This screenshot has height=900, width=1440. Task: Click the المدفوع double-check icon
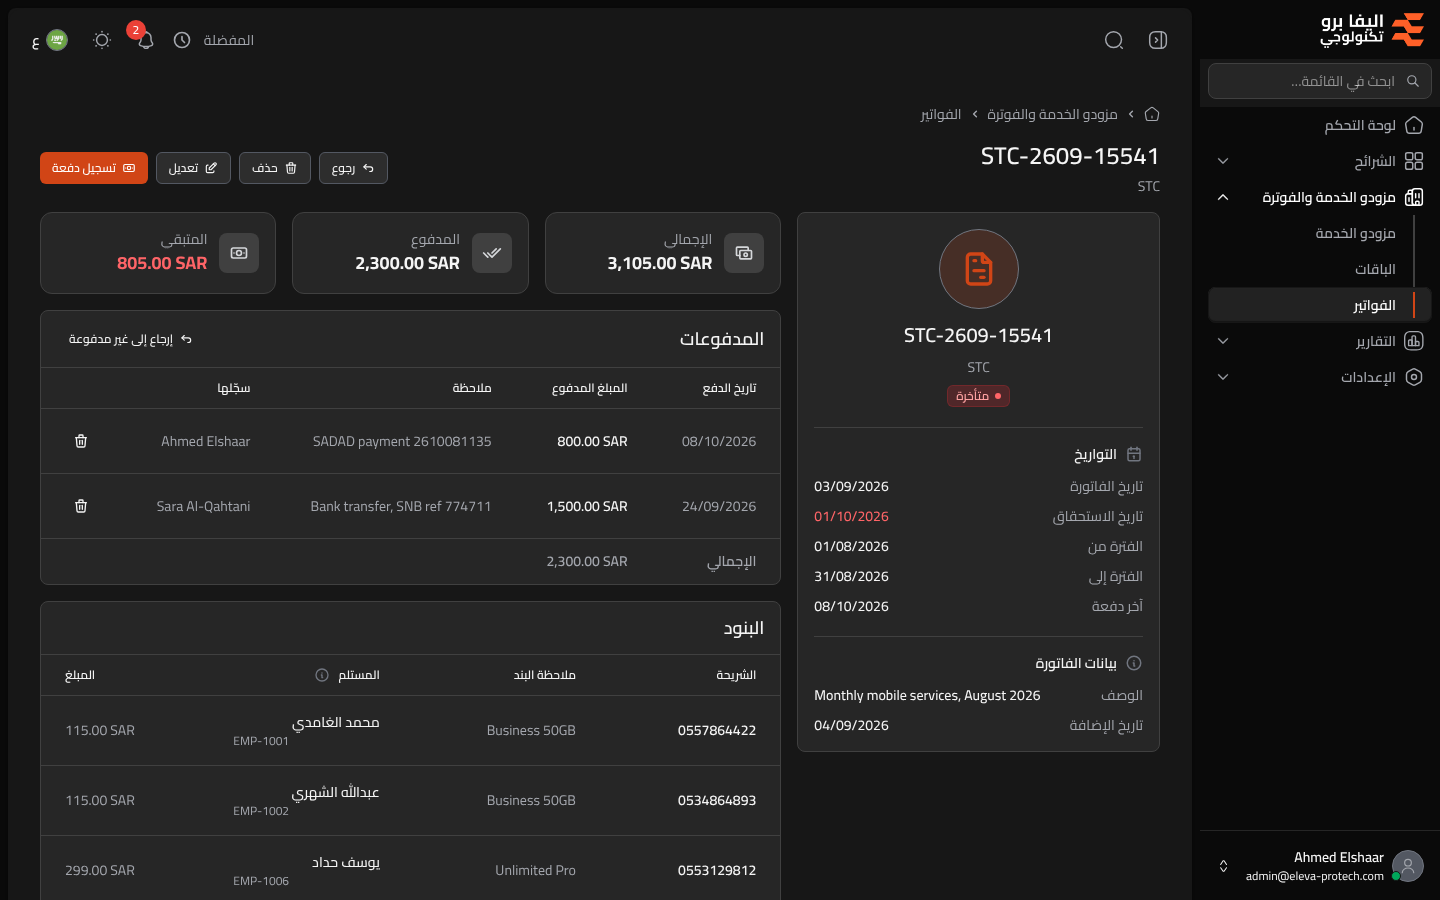pyautogui.click(x=492, y=253)
